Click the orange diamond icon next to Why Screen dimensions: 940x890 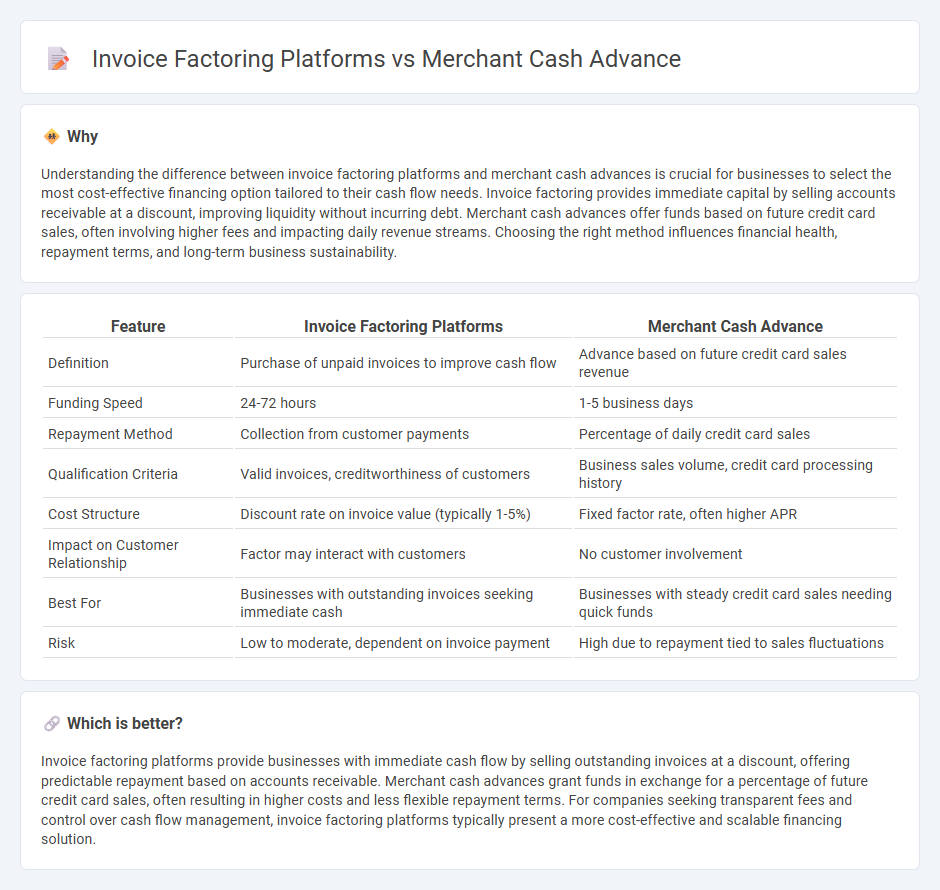click(52, 137)
